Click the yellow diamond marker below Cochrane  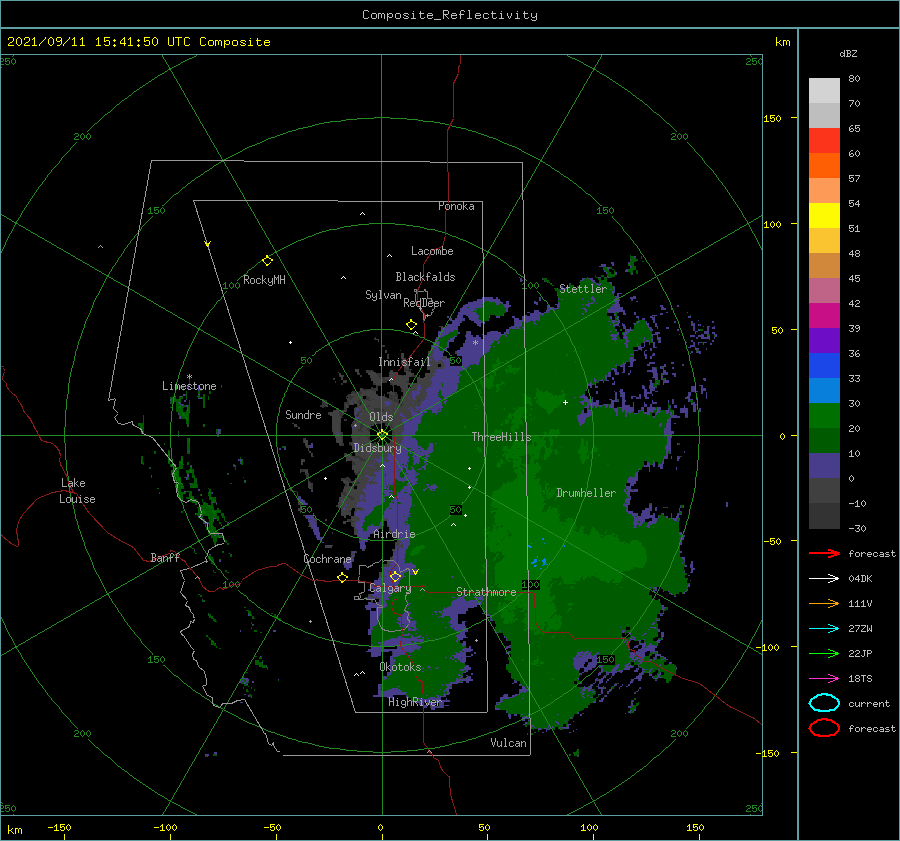[343, 577]
